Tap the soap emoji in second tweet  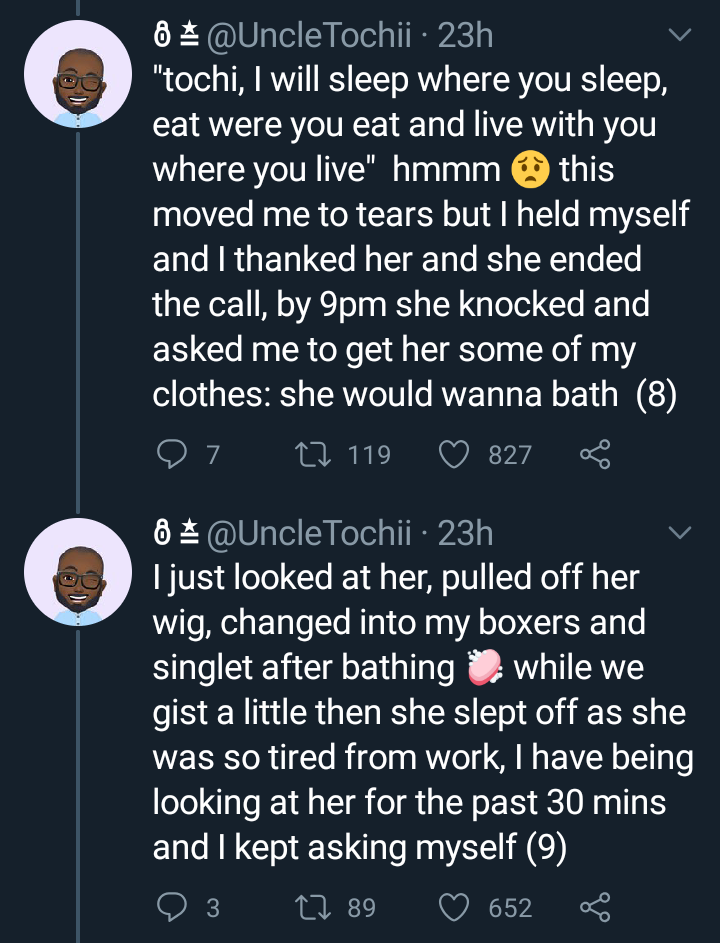[x=485, y=668]
